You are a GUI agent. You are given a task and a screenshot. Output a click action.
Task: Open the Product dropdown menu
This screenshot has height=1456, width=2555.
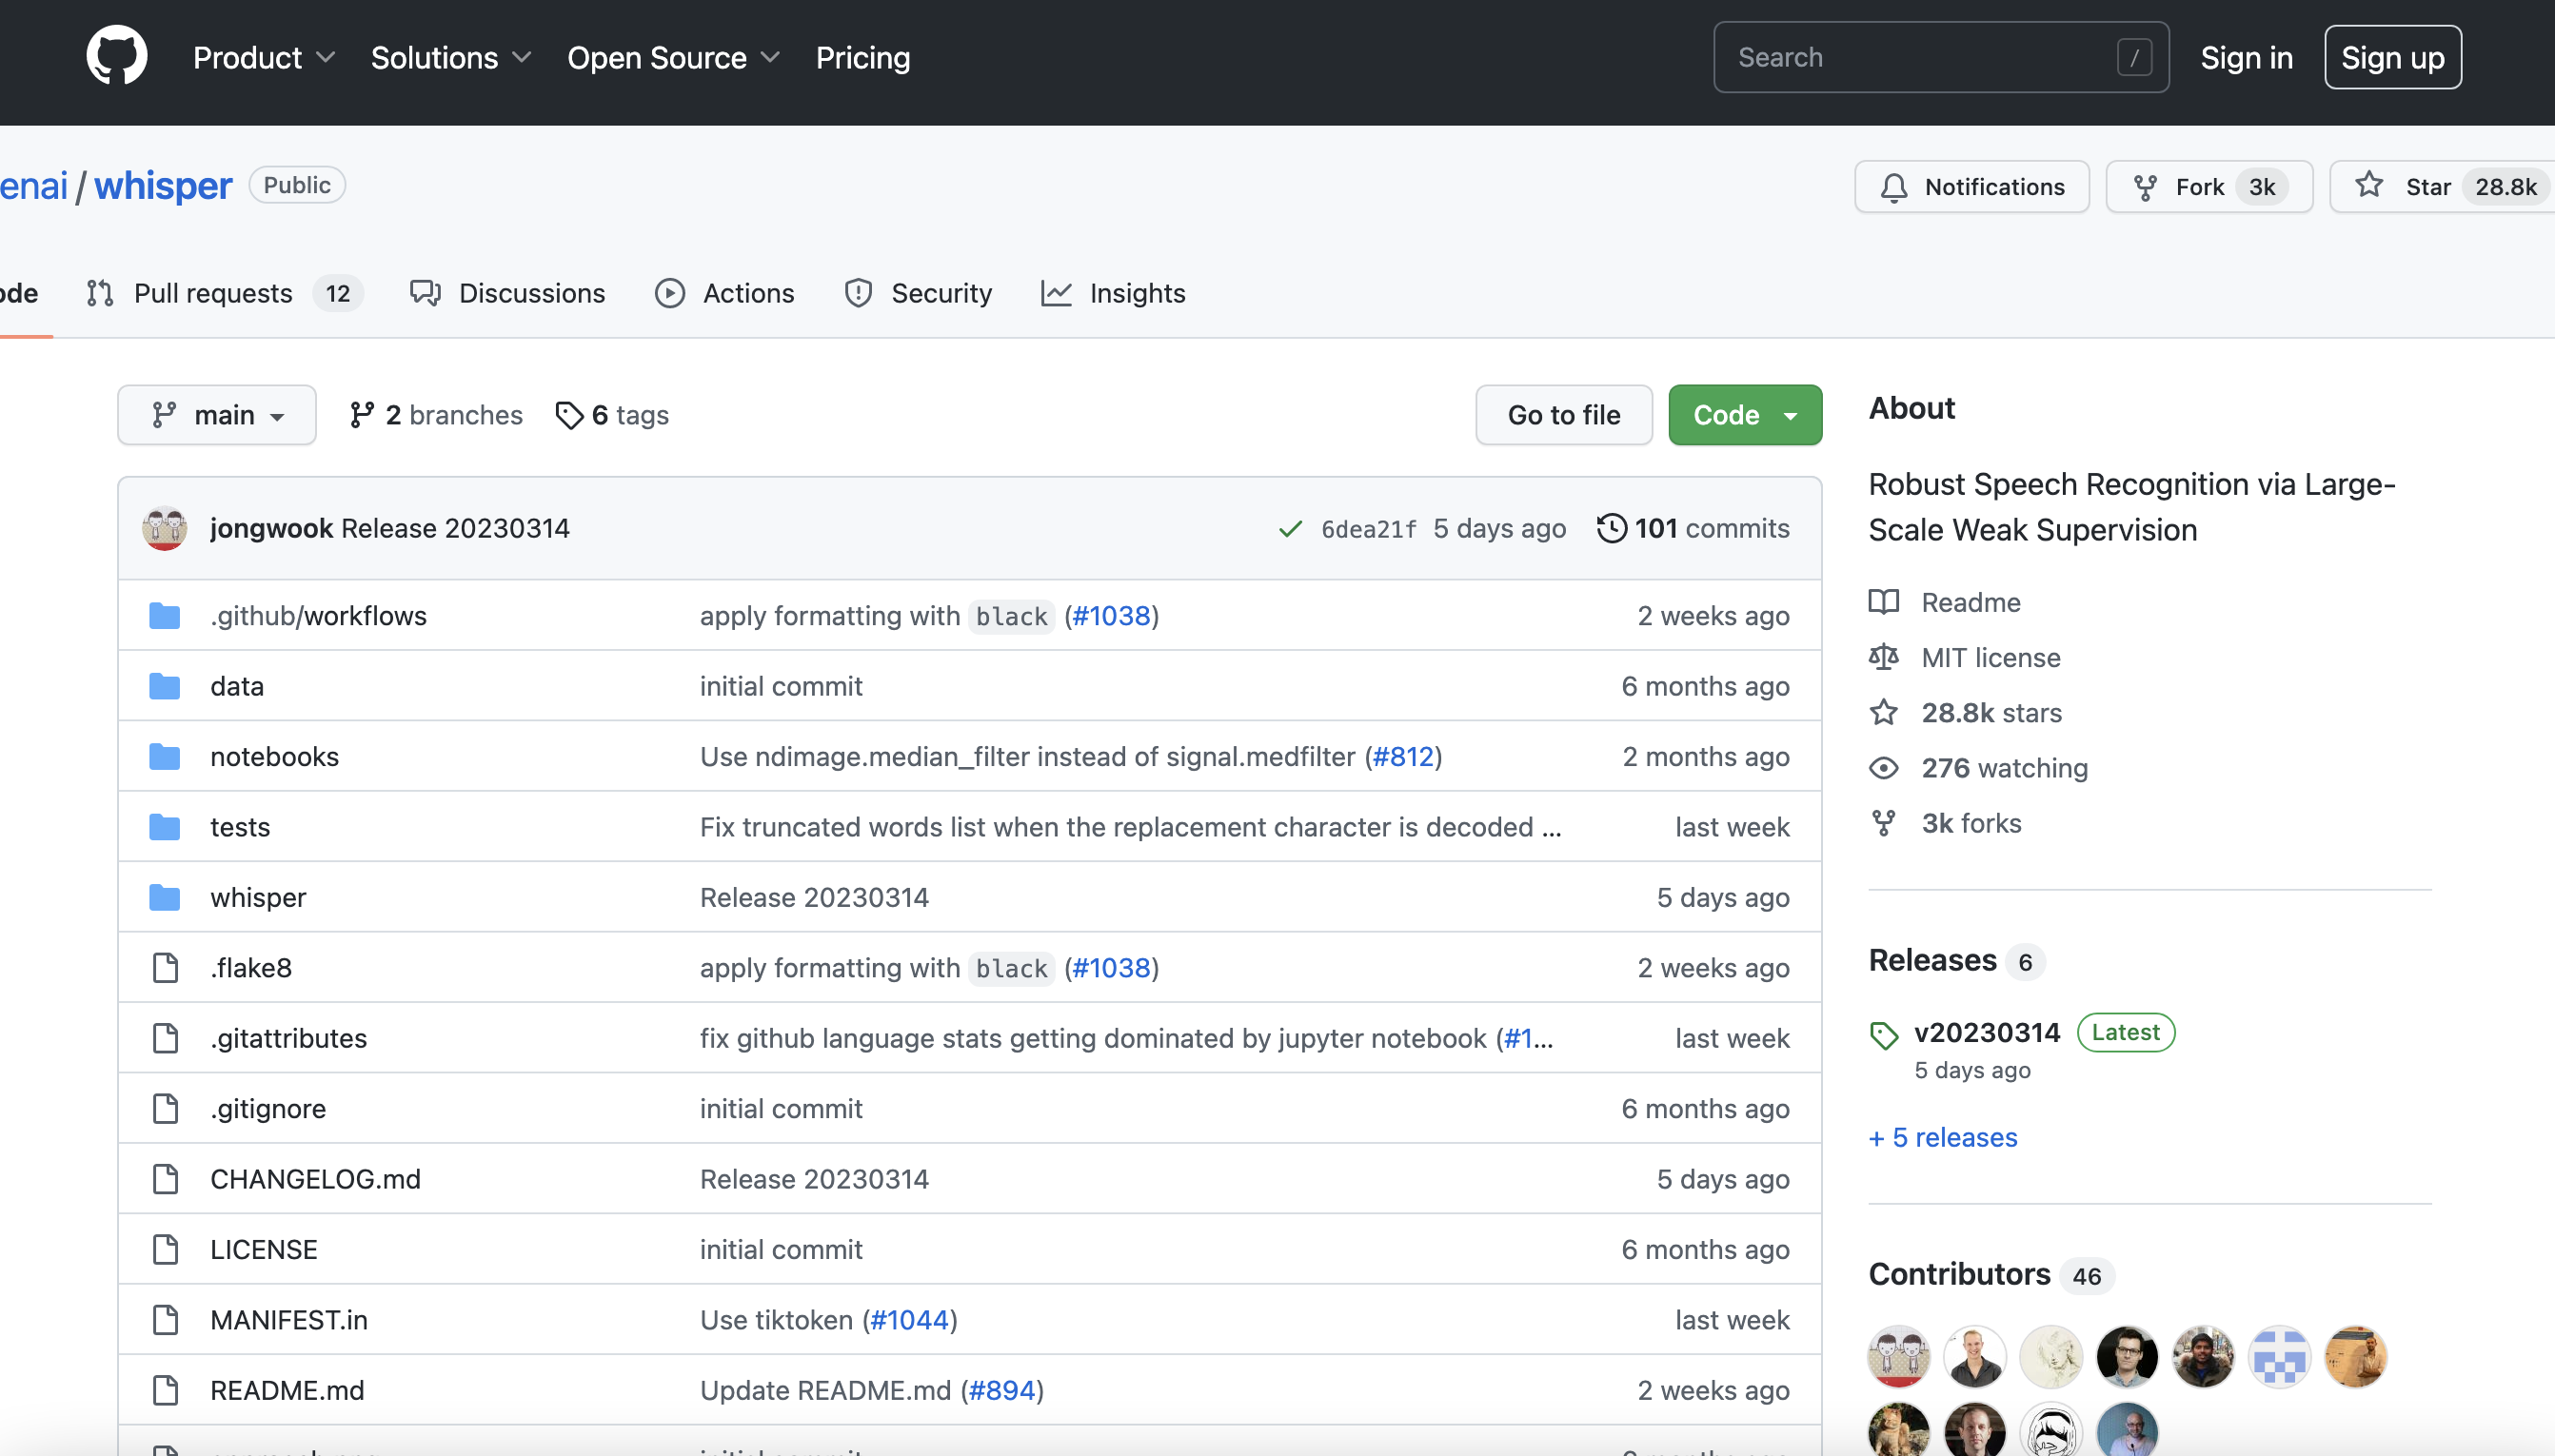(262, 57)
